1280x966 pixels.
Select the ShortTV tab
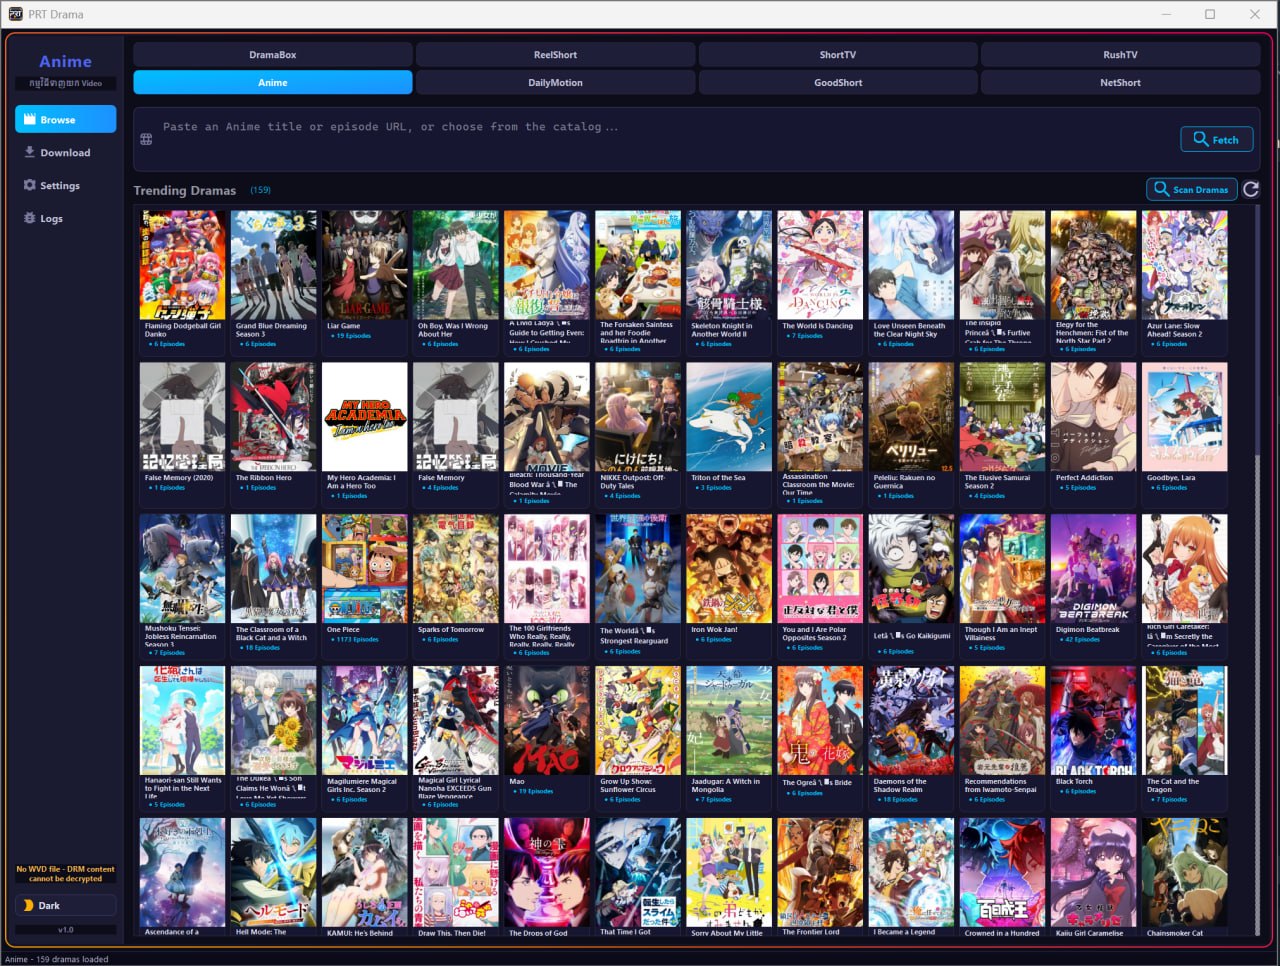click(838, 55)
